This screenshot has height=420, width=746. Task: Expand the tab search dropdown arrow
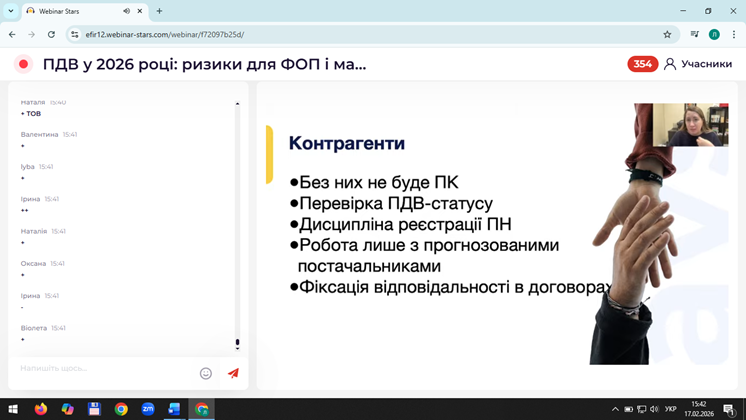(11, 11)
